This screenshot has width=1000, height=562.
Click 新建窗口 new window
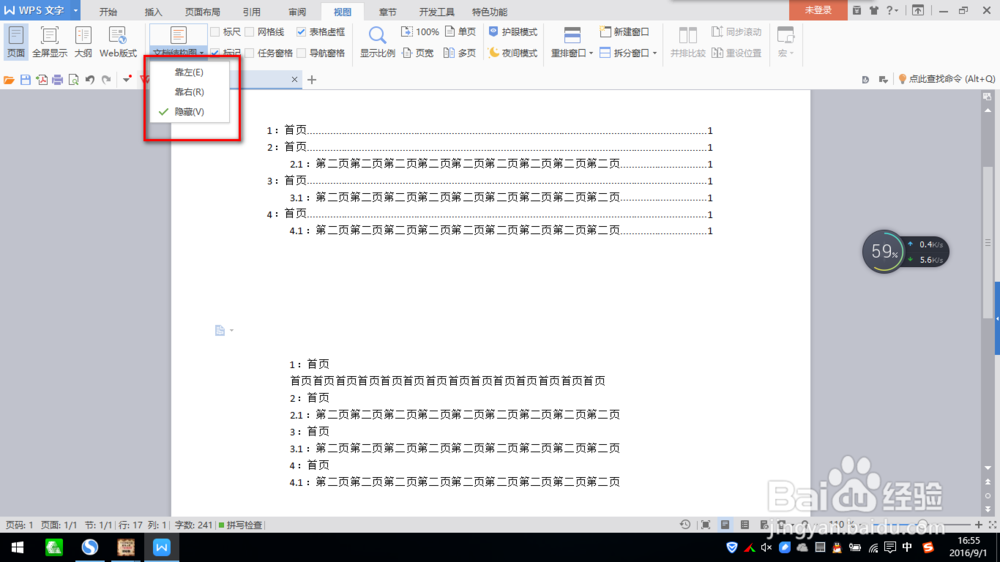point(624,32)
